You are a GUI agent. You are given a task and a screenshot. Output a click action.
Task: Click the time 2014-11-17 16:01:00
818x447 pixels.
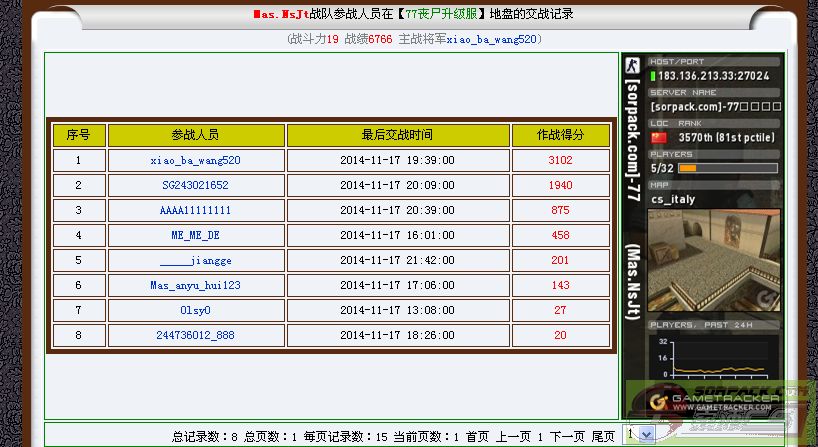(x=398, y=235)
